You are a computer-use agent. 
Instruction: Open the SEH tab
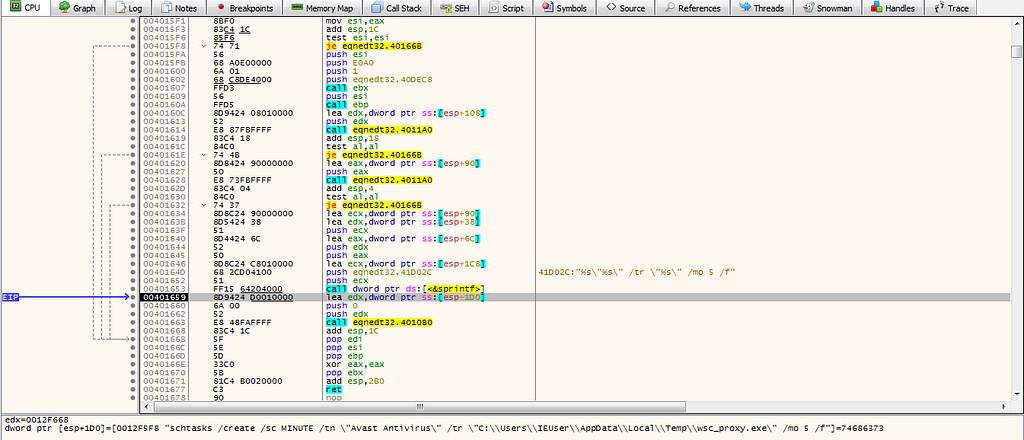pyautogui.click(x=456, y=8)
